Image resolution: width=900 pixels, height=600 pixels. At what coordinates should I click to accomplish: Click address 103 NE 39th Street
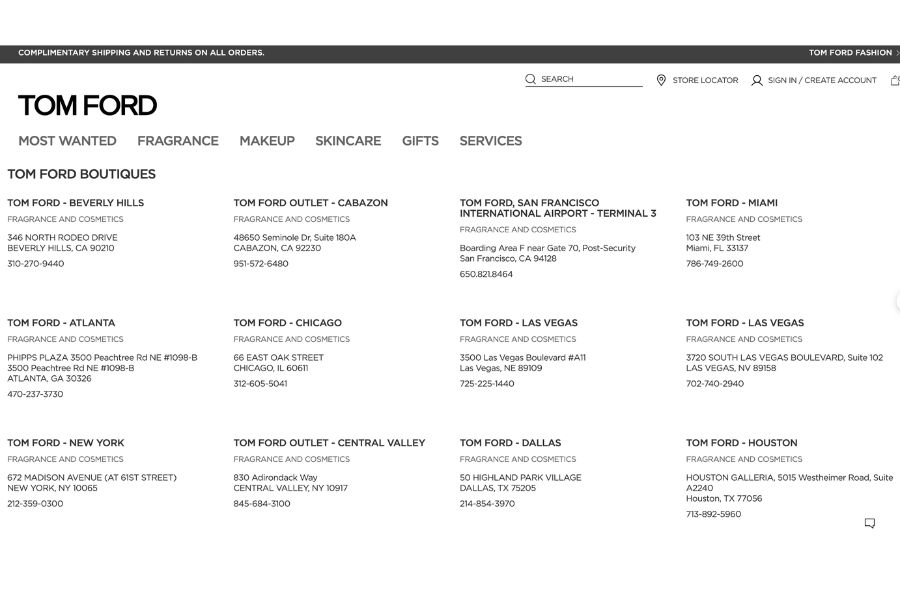point(723,238)
